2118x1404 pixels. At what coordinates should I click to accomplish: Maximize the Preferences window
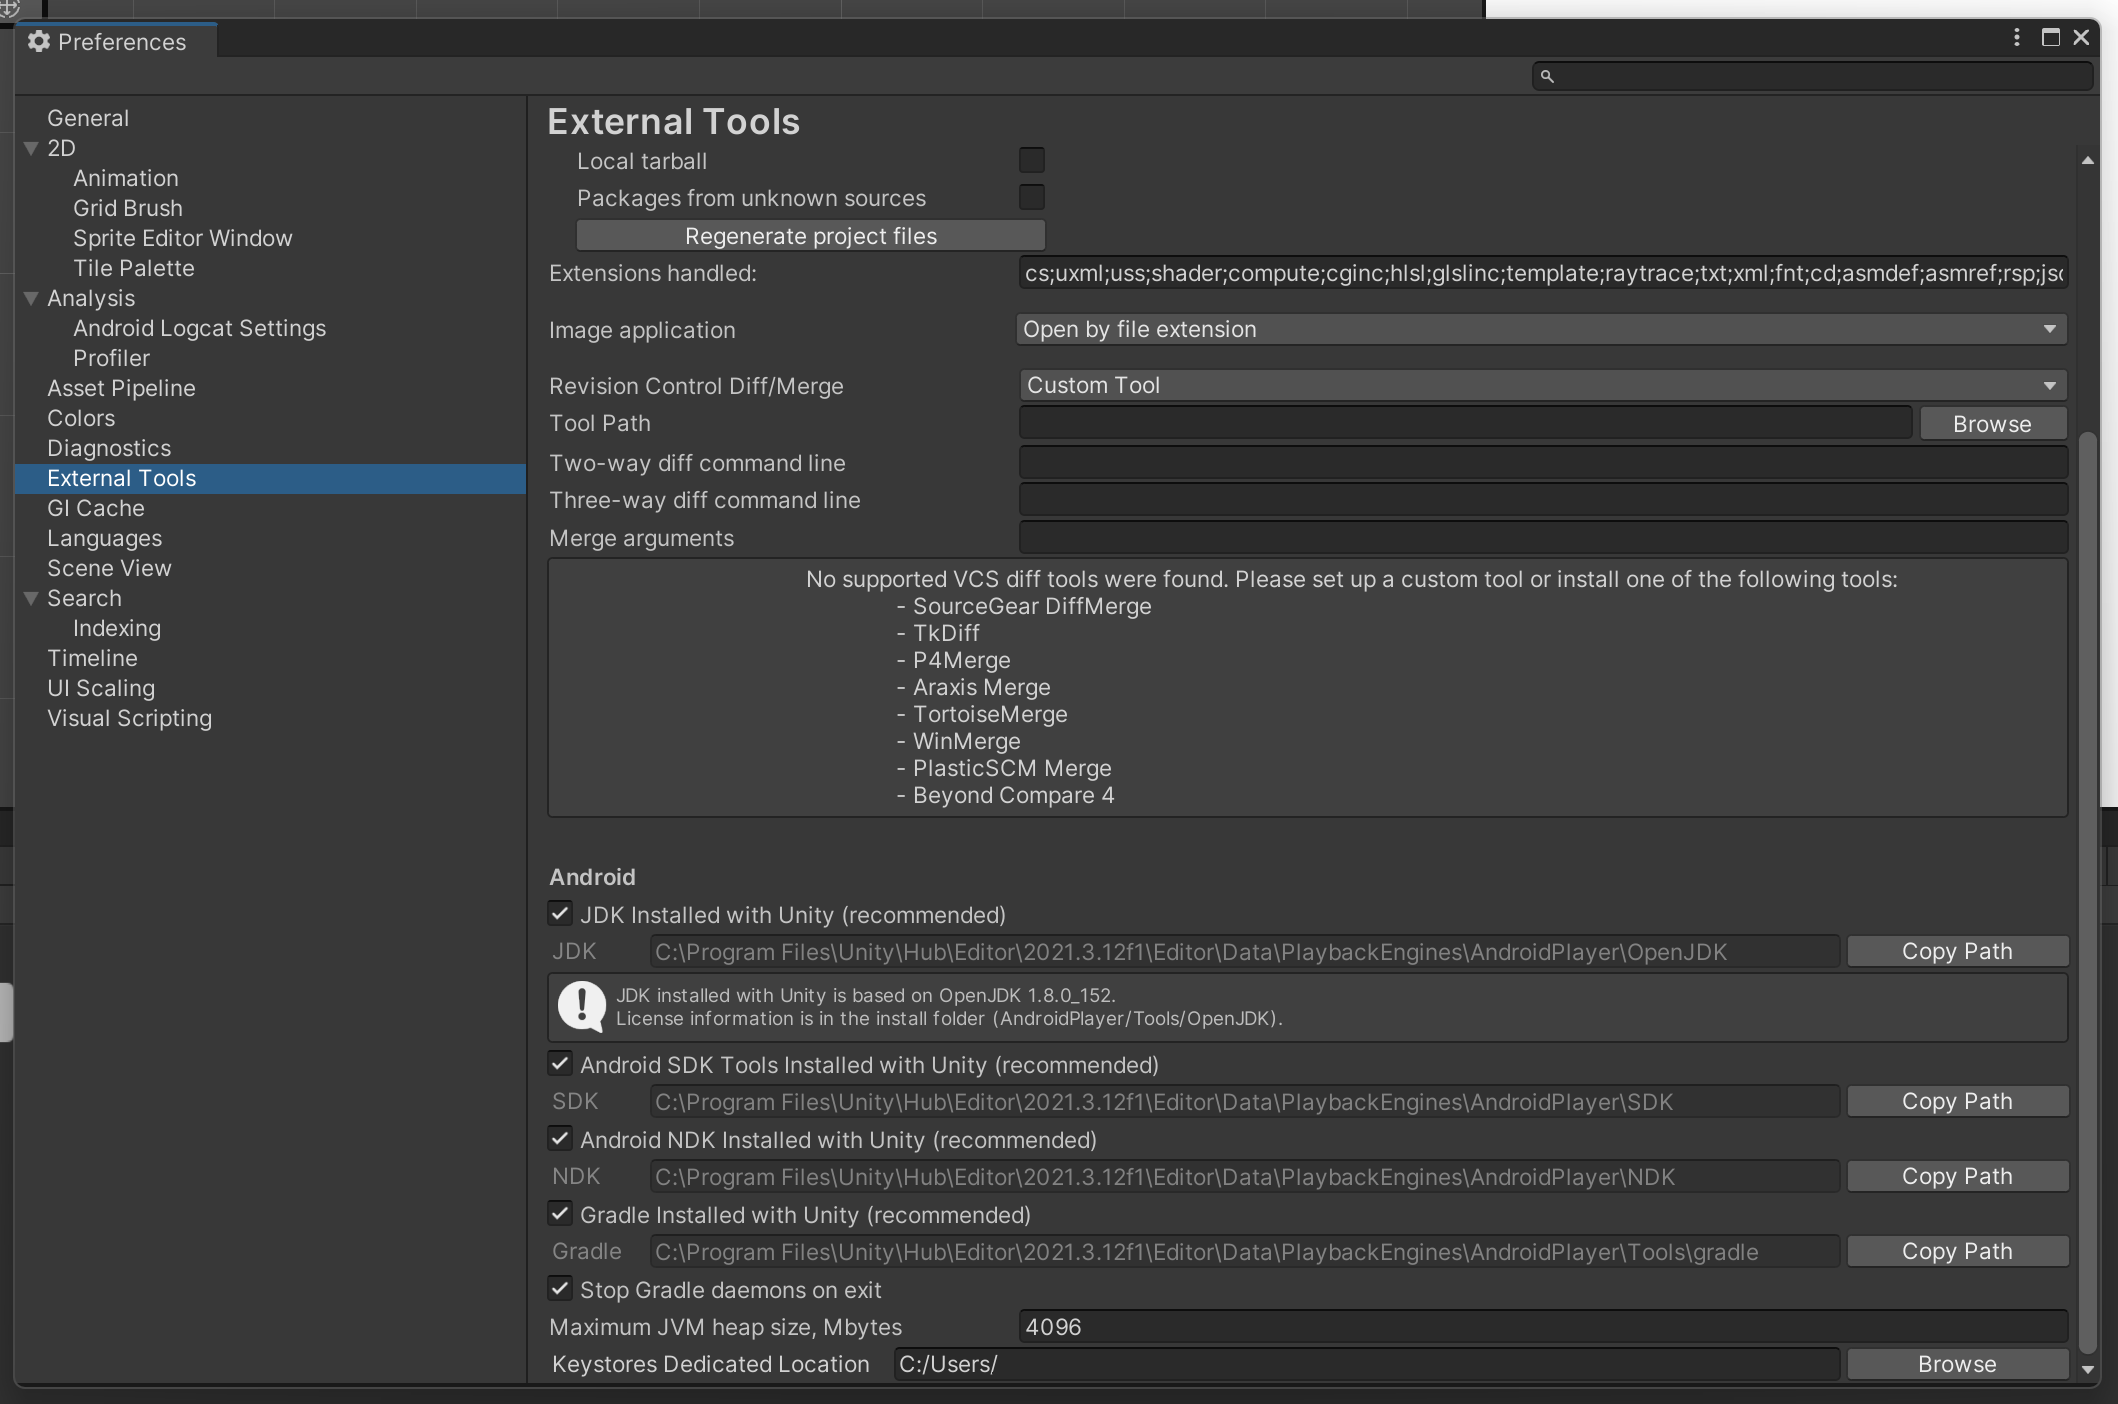(2050, 37)
